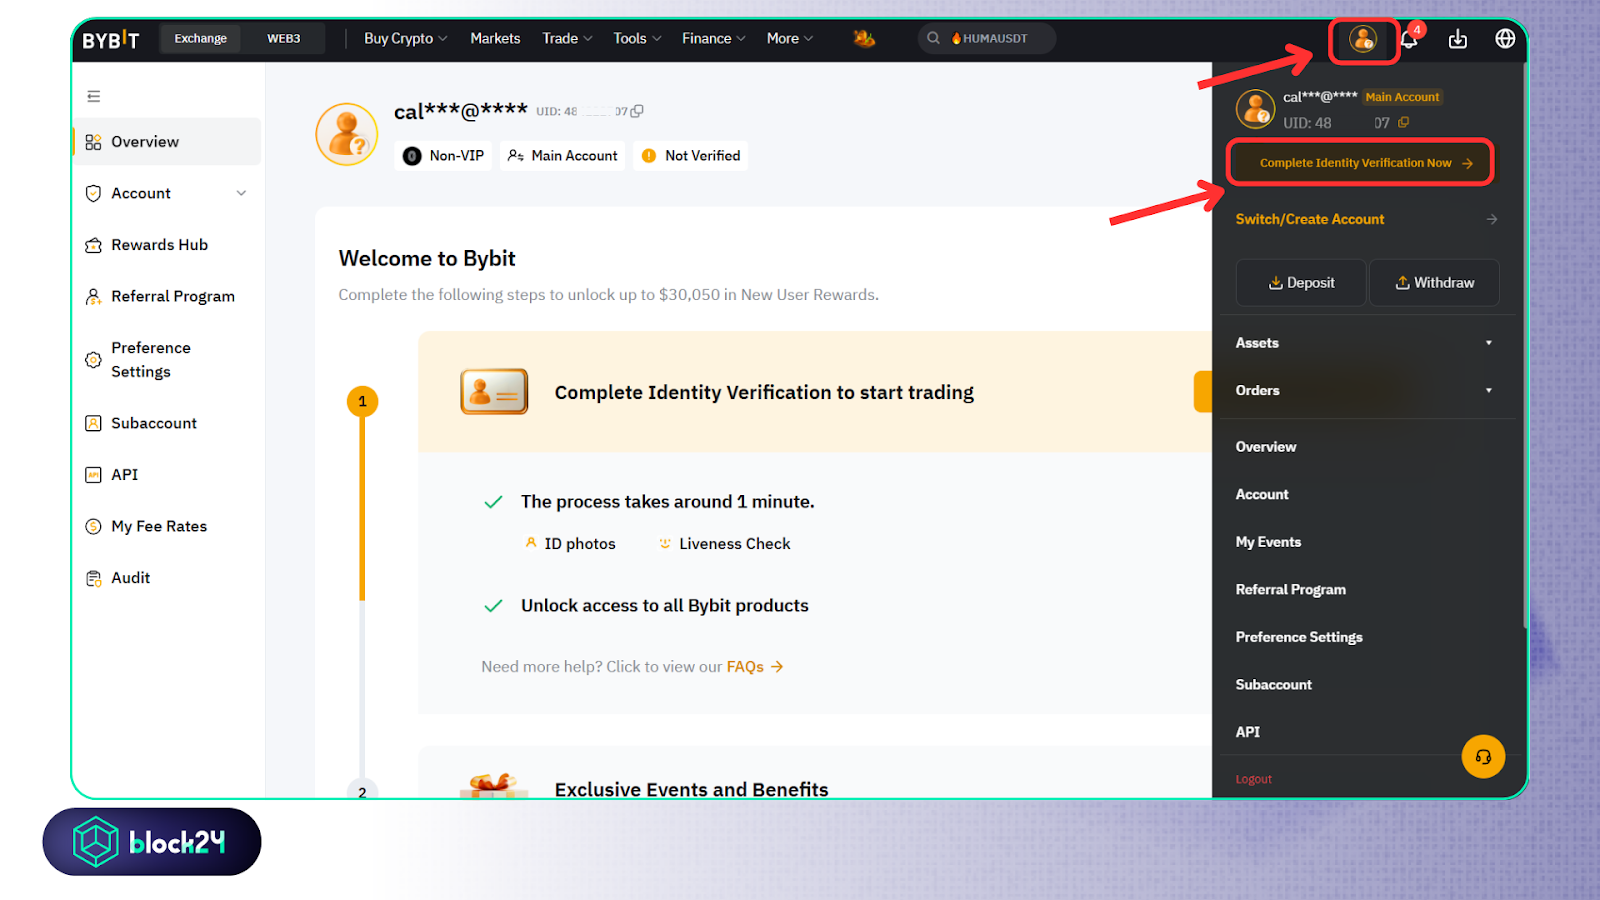Open Tools dropdown menu

(x=637, y=38)
